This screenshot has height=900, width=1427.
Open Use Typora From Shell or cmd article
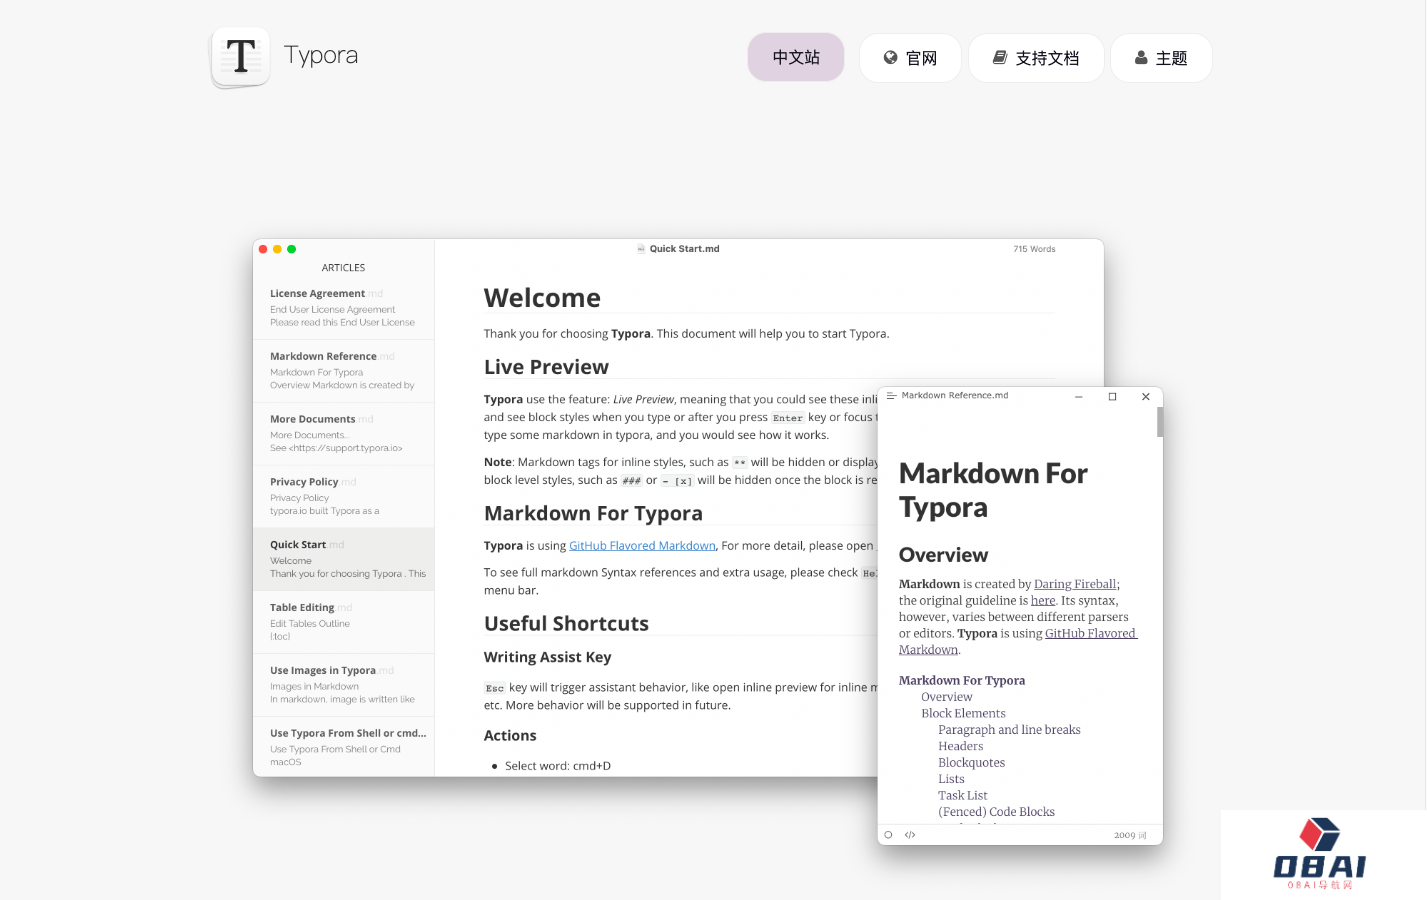(x=343, y=747)
